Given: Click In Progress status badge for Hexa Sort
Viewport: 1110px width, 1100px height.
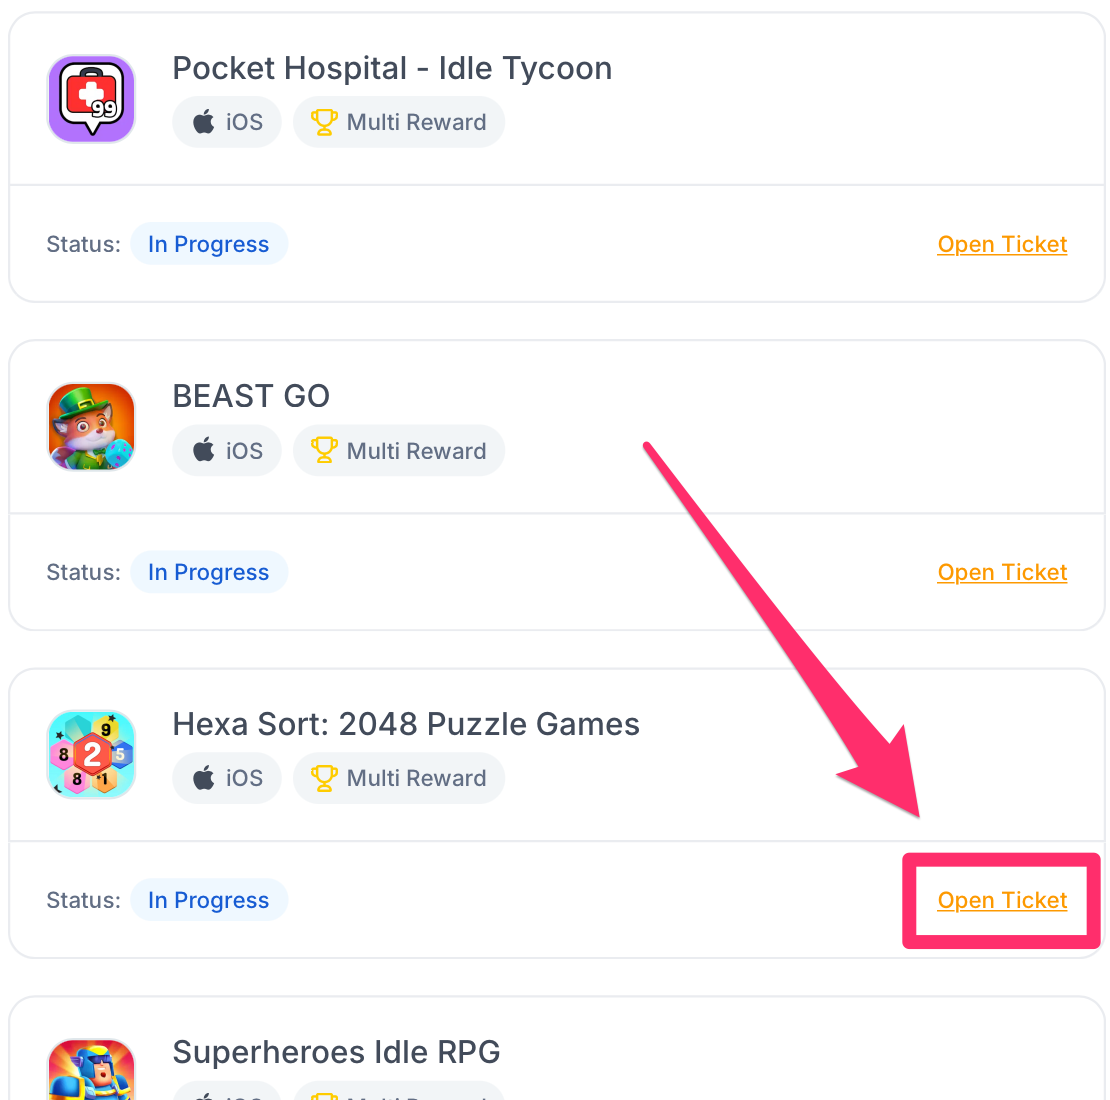Looking at the screenshot, I should [x=208, y=900].
